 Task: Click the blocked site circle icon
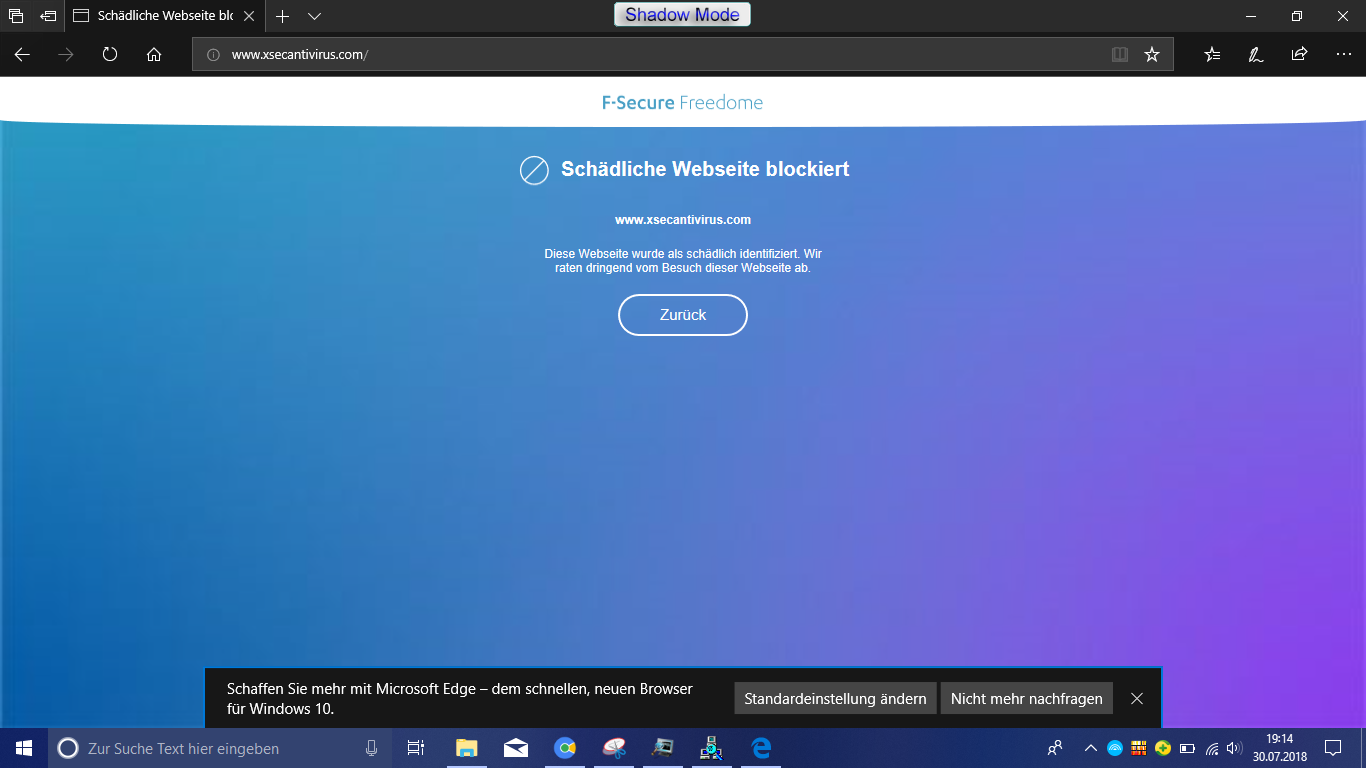tap(534, 170)
